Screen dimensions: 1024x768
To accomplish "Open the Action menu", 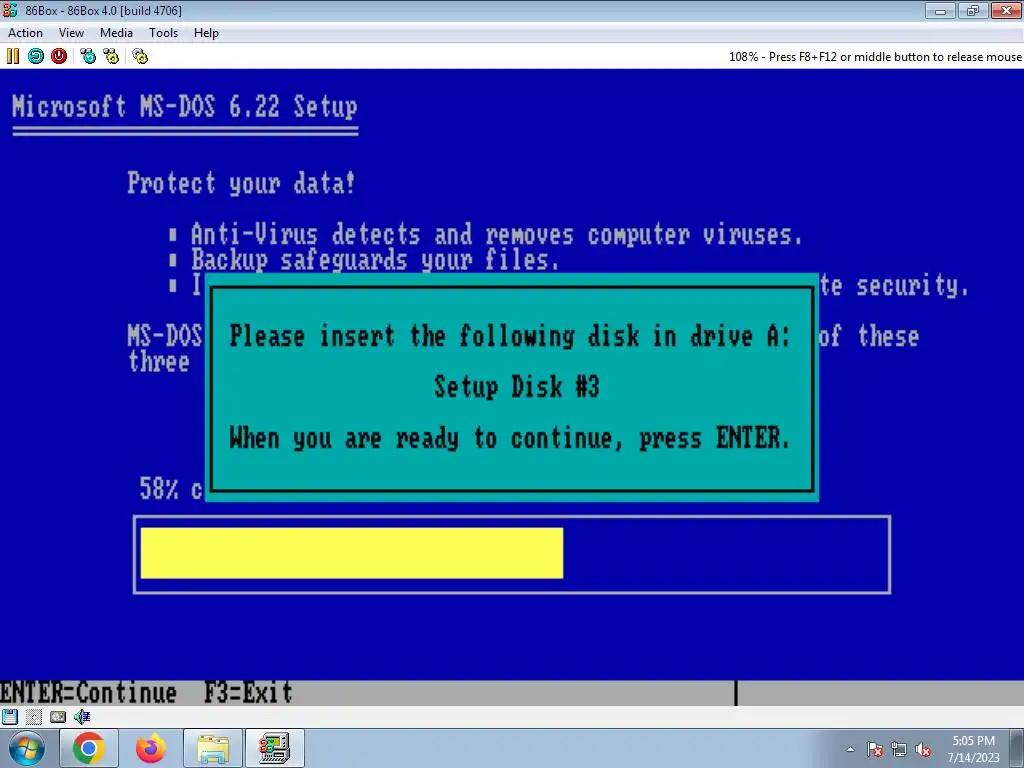I will pos(25,33).
